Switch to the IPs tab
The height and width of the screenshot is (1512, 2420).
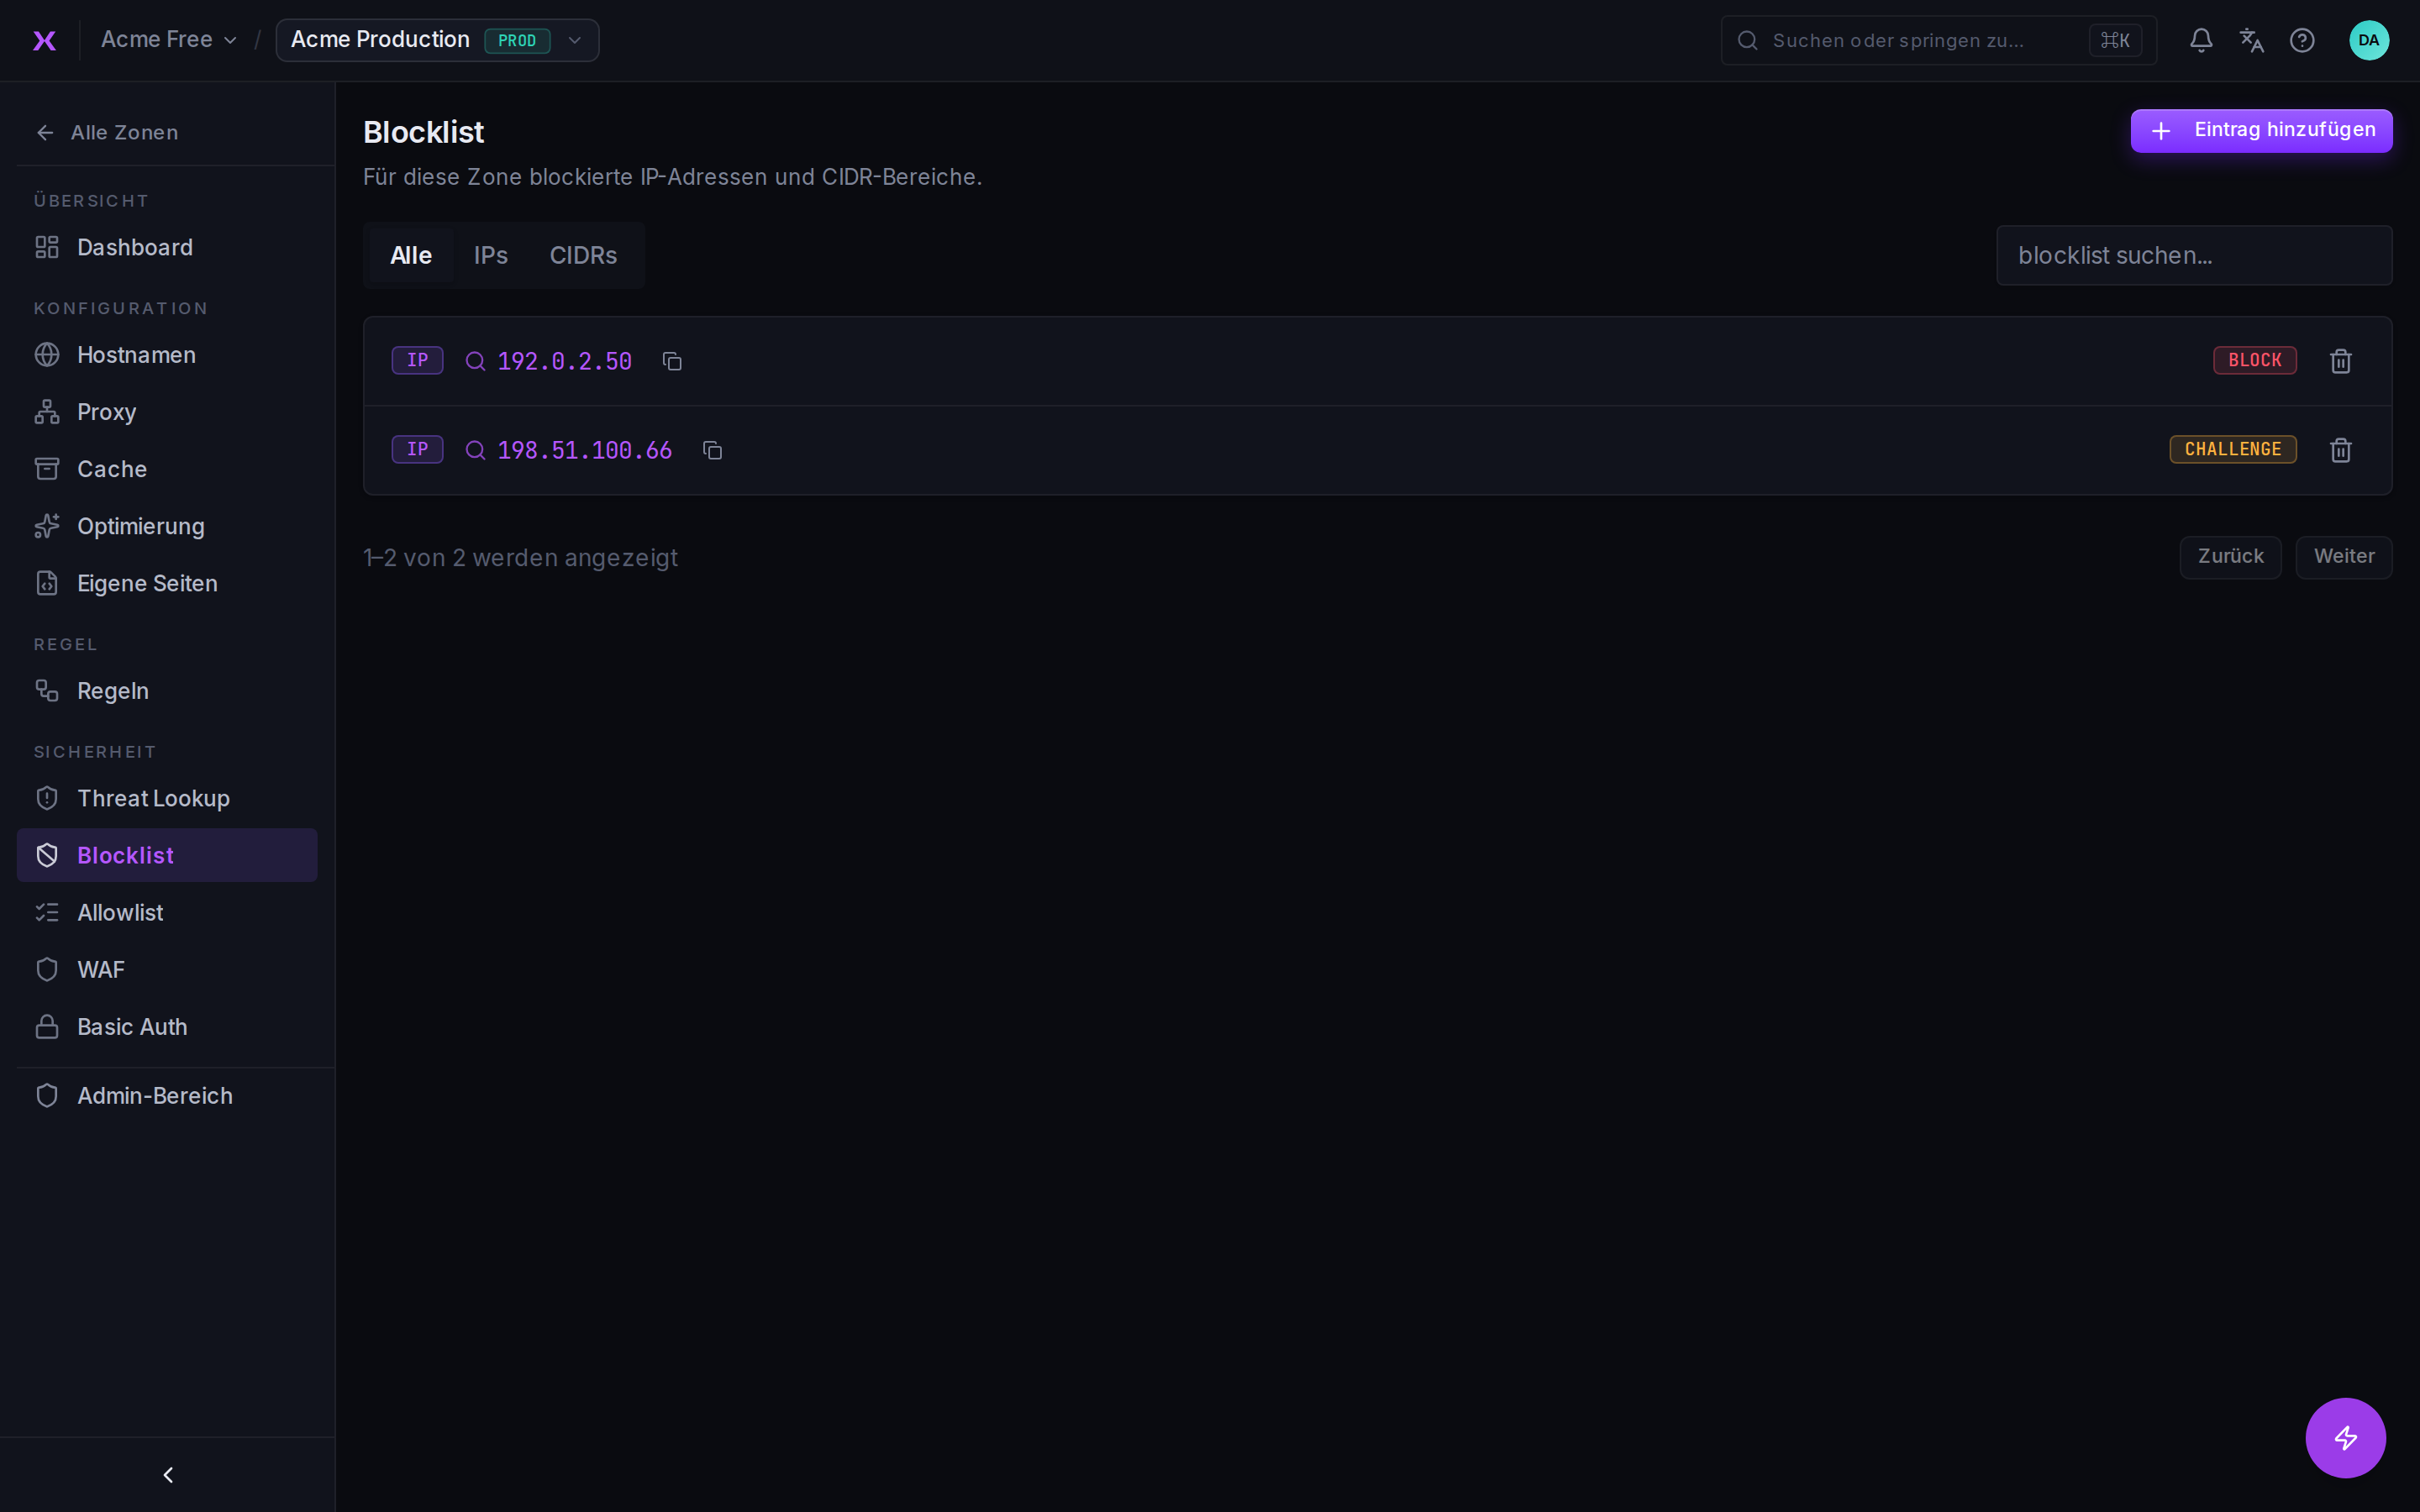click(x=491, y=255)
